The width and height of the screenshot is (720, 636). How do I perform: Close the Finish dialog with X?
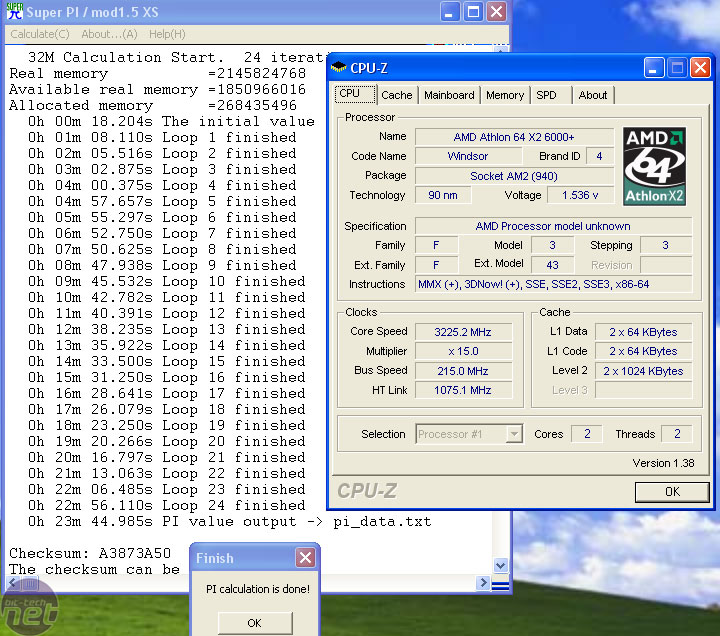305,558
